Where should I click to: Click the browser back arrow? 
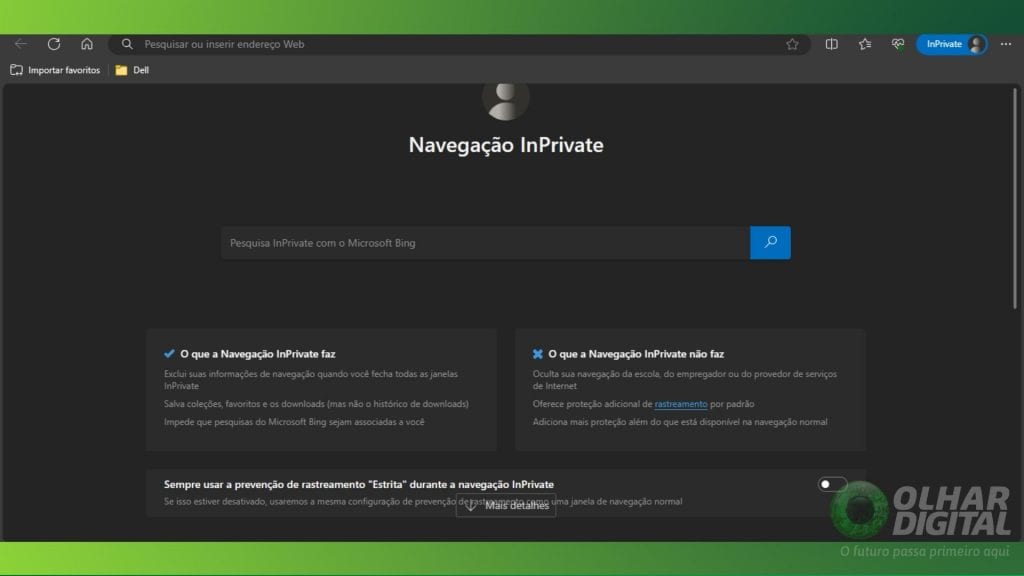click(21, 44)
